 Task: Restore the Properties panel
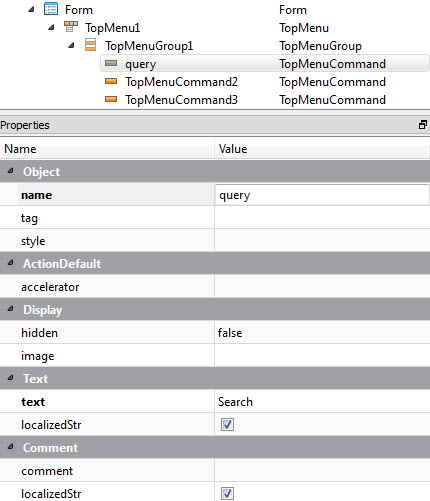(x=423, y=125)
